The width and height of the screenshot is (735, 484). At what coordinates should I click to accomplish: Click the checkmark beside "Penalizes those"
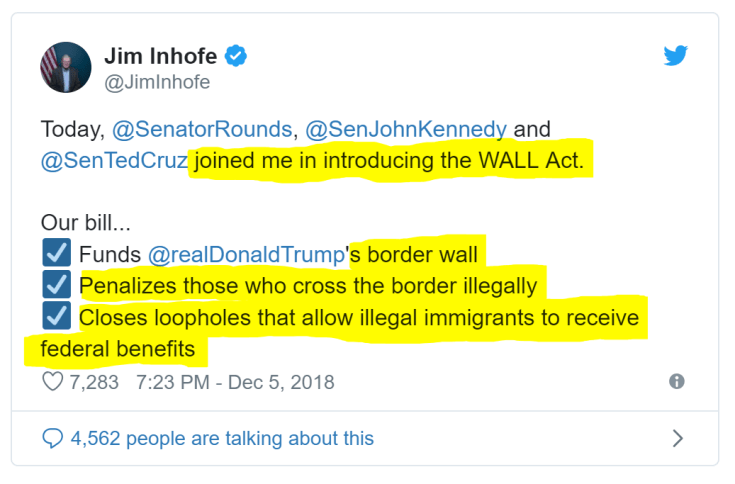coord(57,286)
